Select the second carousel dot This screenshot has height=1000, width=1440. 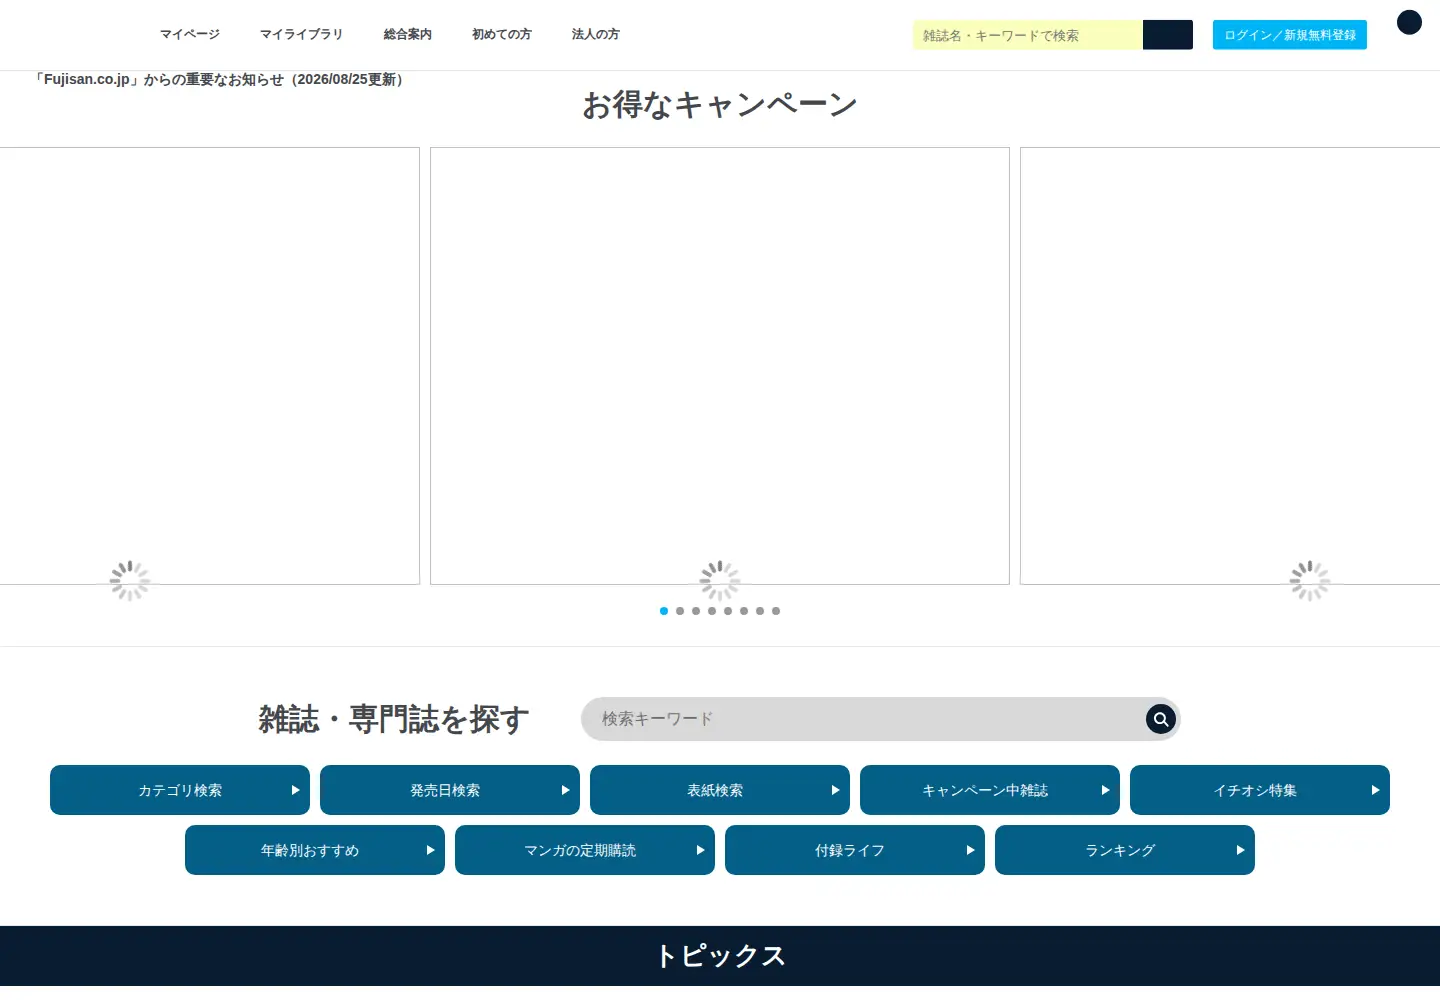click(680, 611)
